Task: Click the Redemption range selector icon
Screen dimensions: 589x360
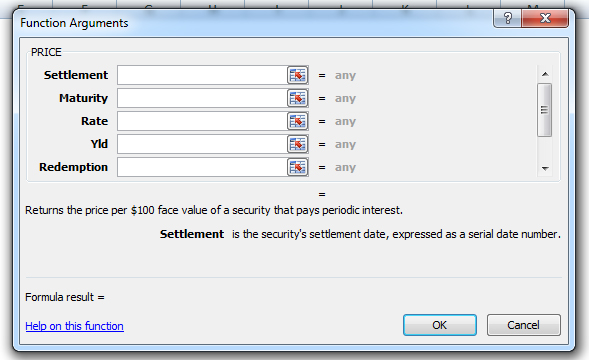Action: coord(298,167)
